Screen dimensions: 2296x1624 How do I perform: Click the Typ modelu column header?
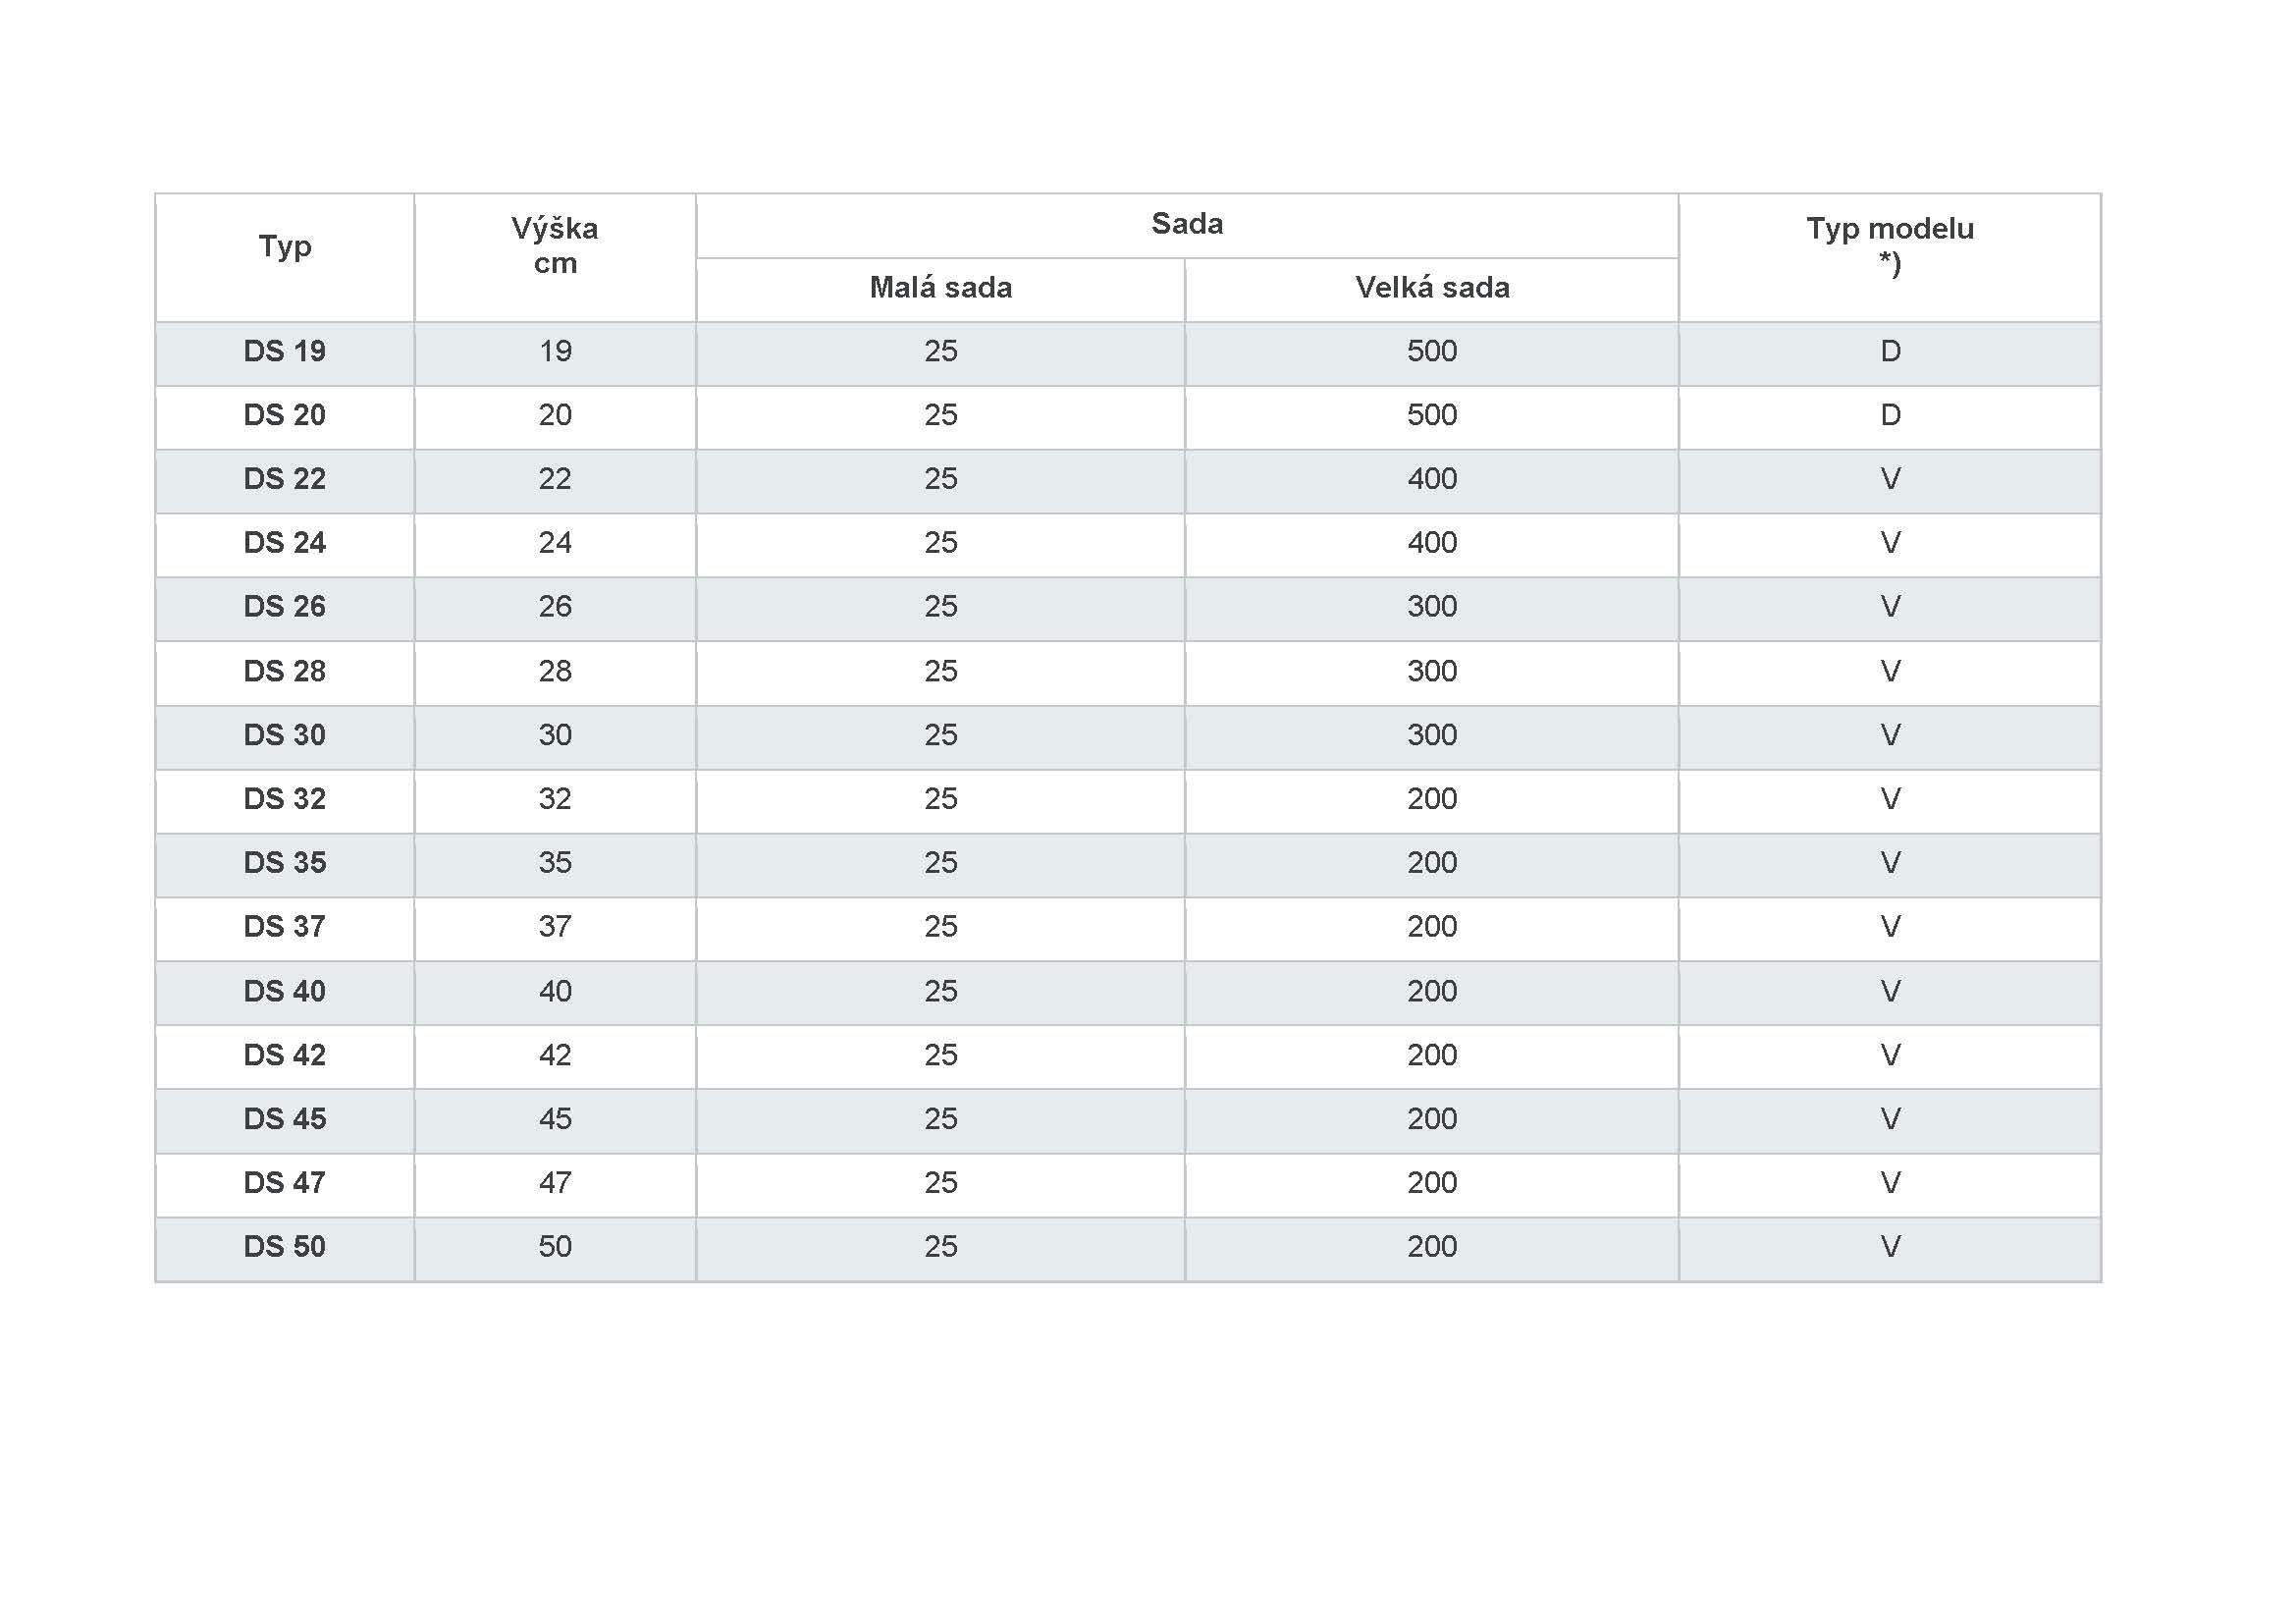1890,246
